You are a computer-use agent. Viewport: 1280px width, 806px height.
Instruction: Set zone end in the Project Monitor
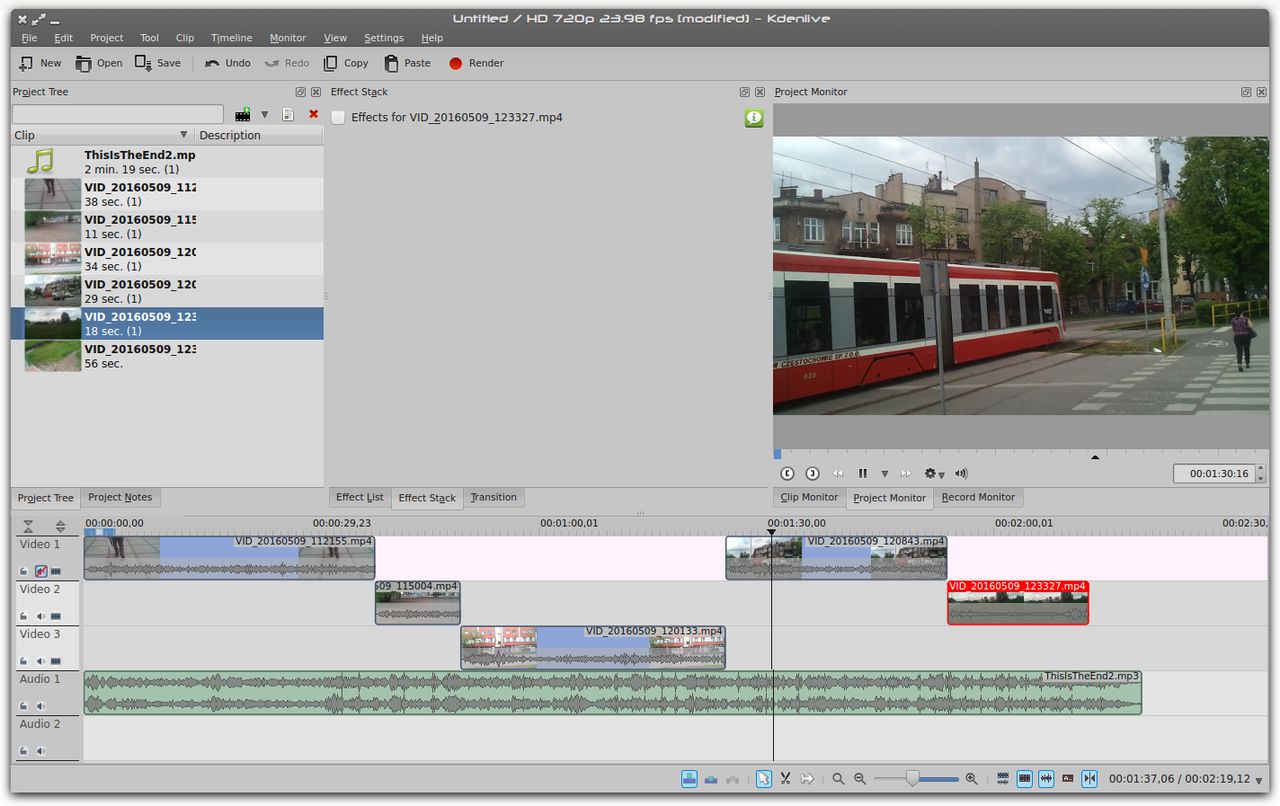tap(812, 473)
